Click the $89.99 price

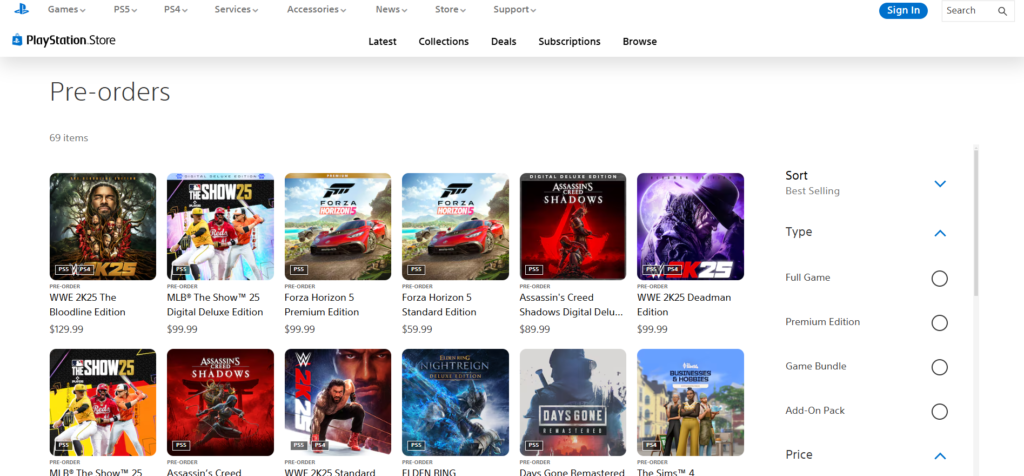(x=535, y=329)
